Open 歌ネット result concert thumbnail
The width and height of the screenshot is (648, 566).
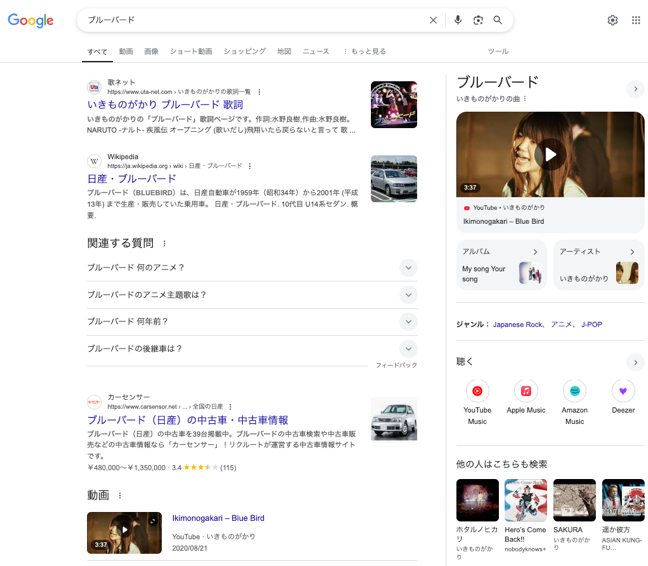coord(394,105)
